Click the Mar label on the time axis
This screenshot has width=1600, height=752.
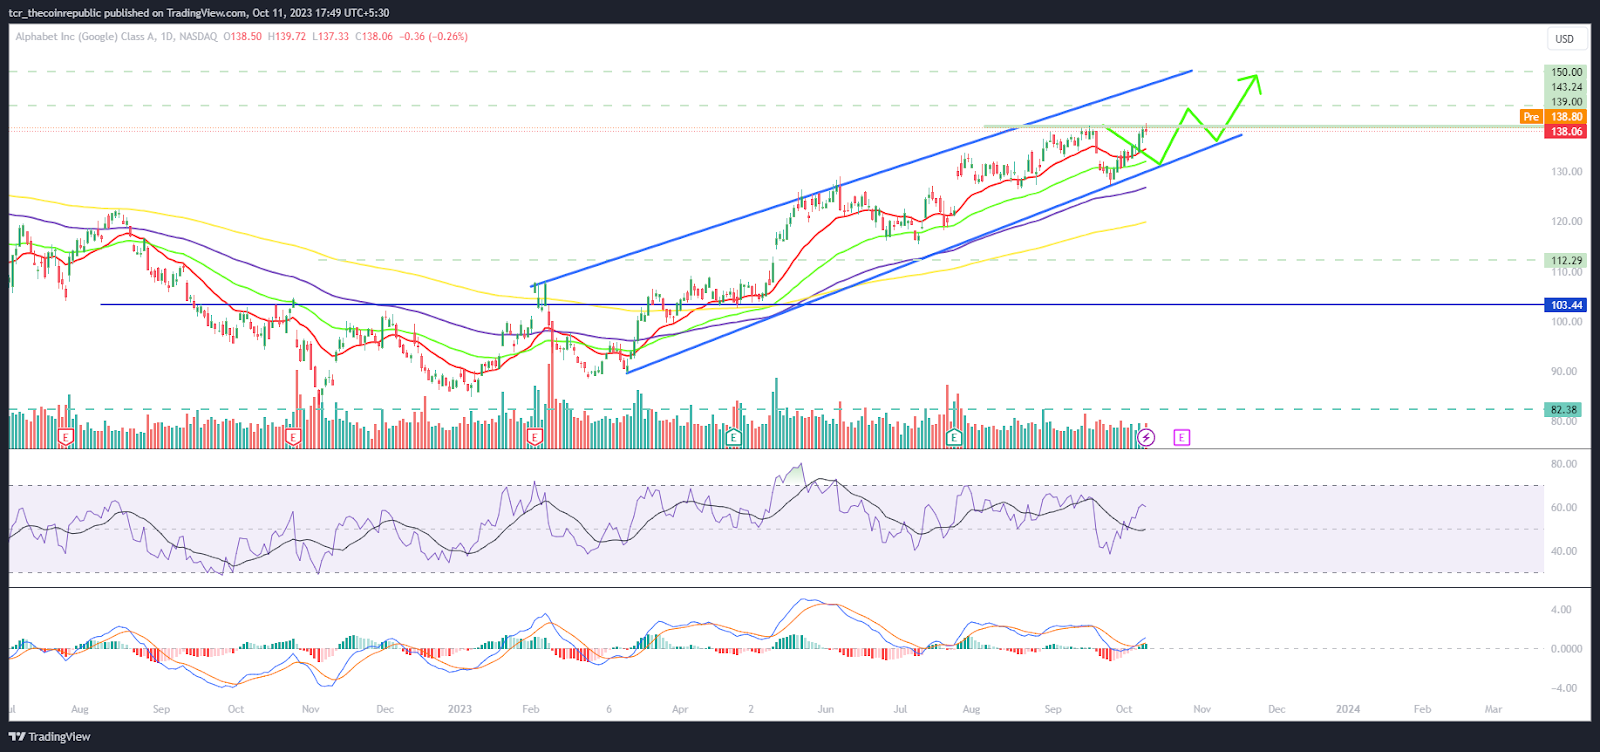click(x=1493, y=710)
